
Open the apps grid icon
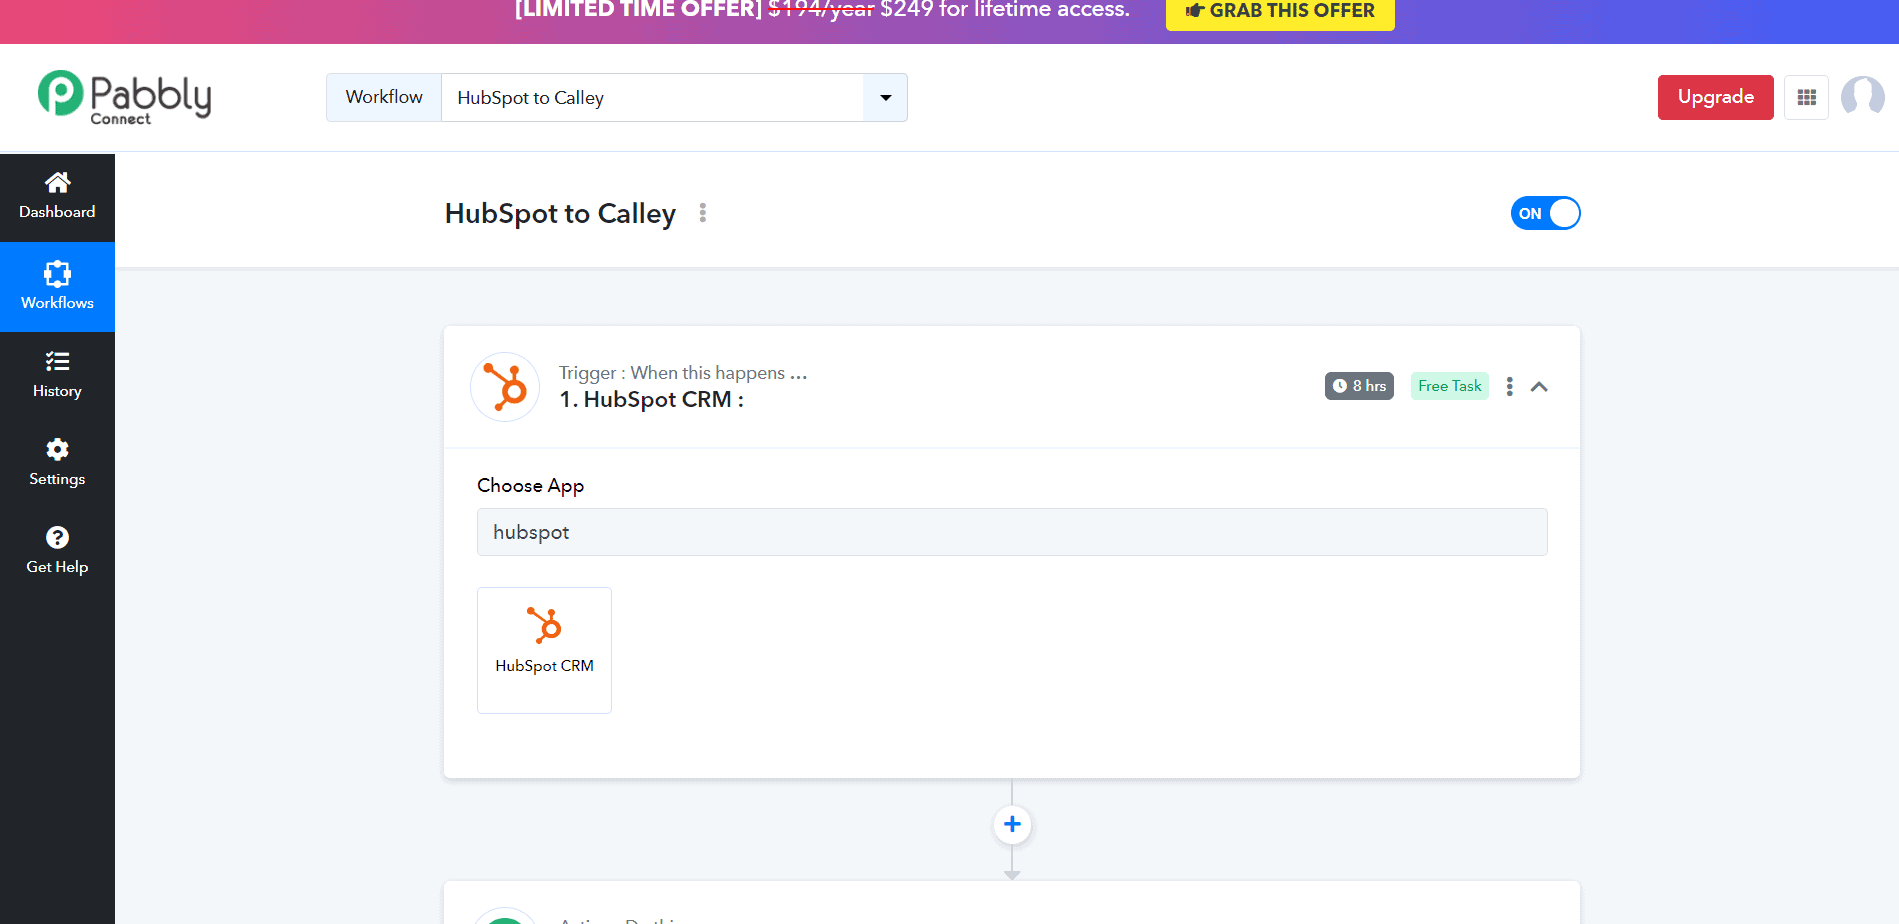[x=1806, y=97]
